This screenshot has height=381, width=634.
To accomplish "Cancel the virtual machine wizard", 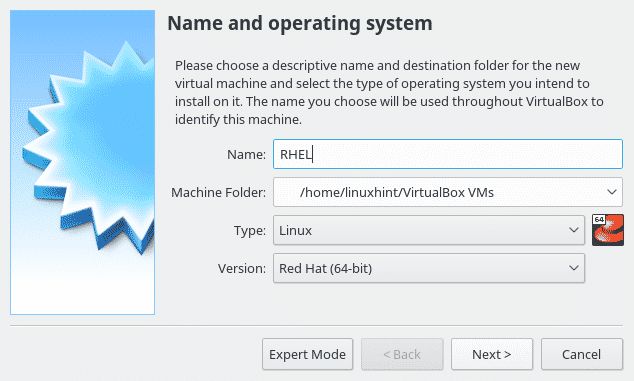I will (x=581, y=354).
